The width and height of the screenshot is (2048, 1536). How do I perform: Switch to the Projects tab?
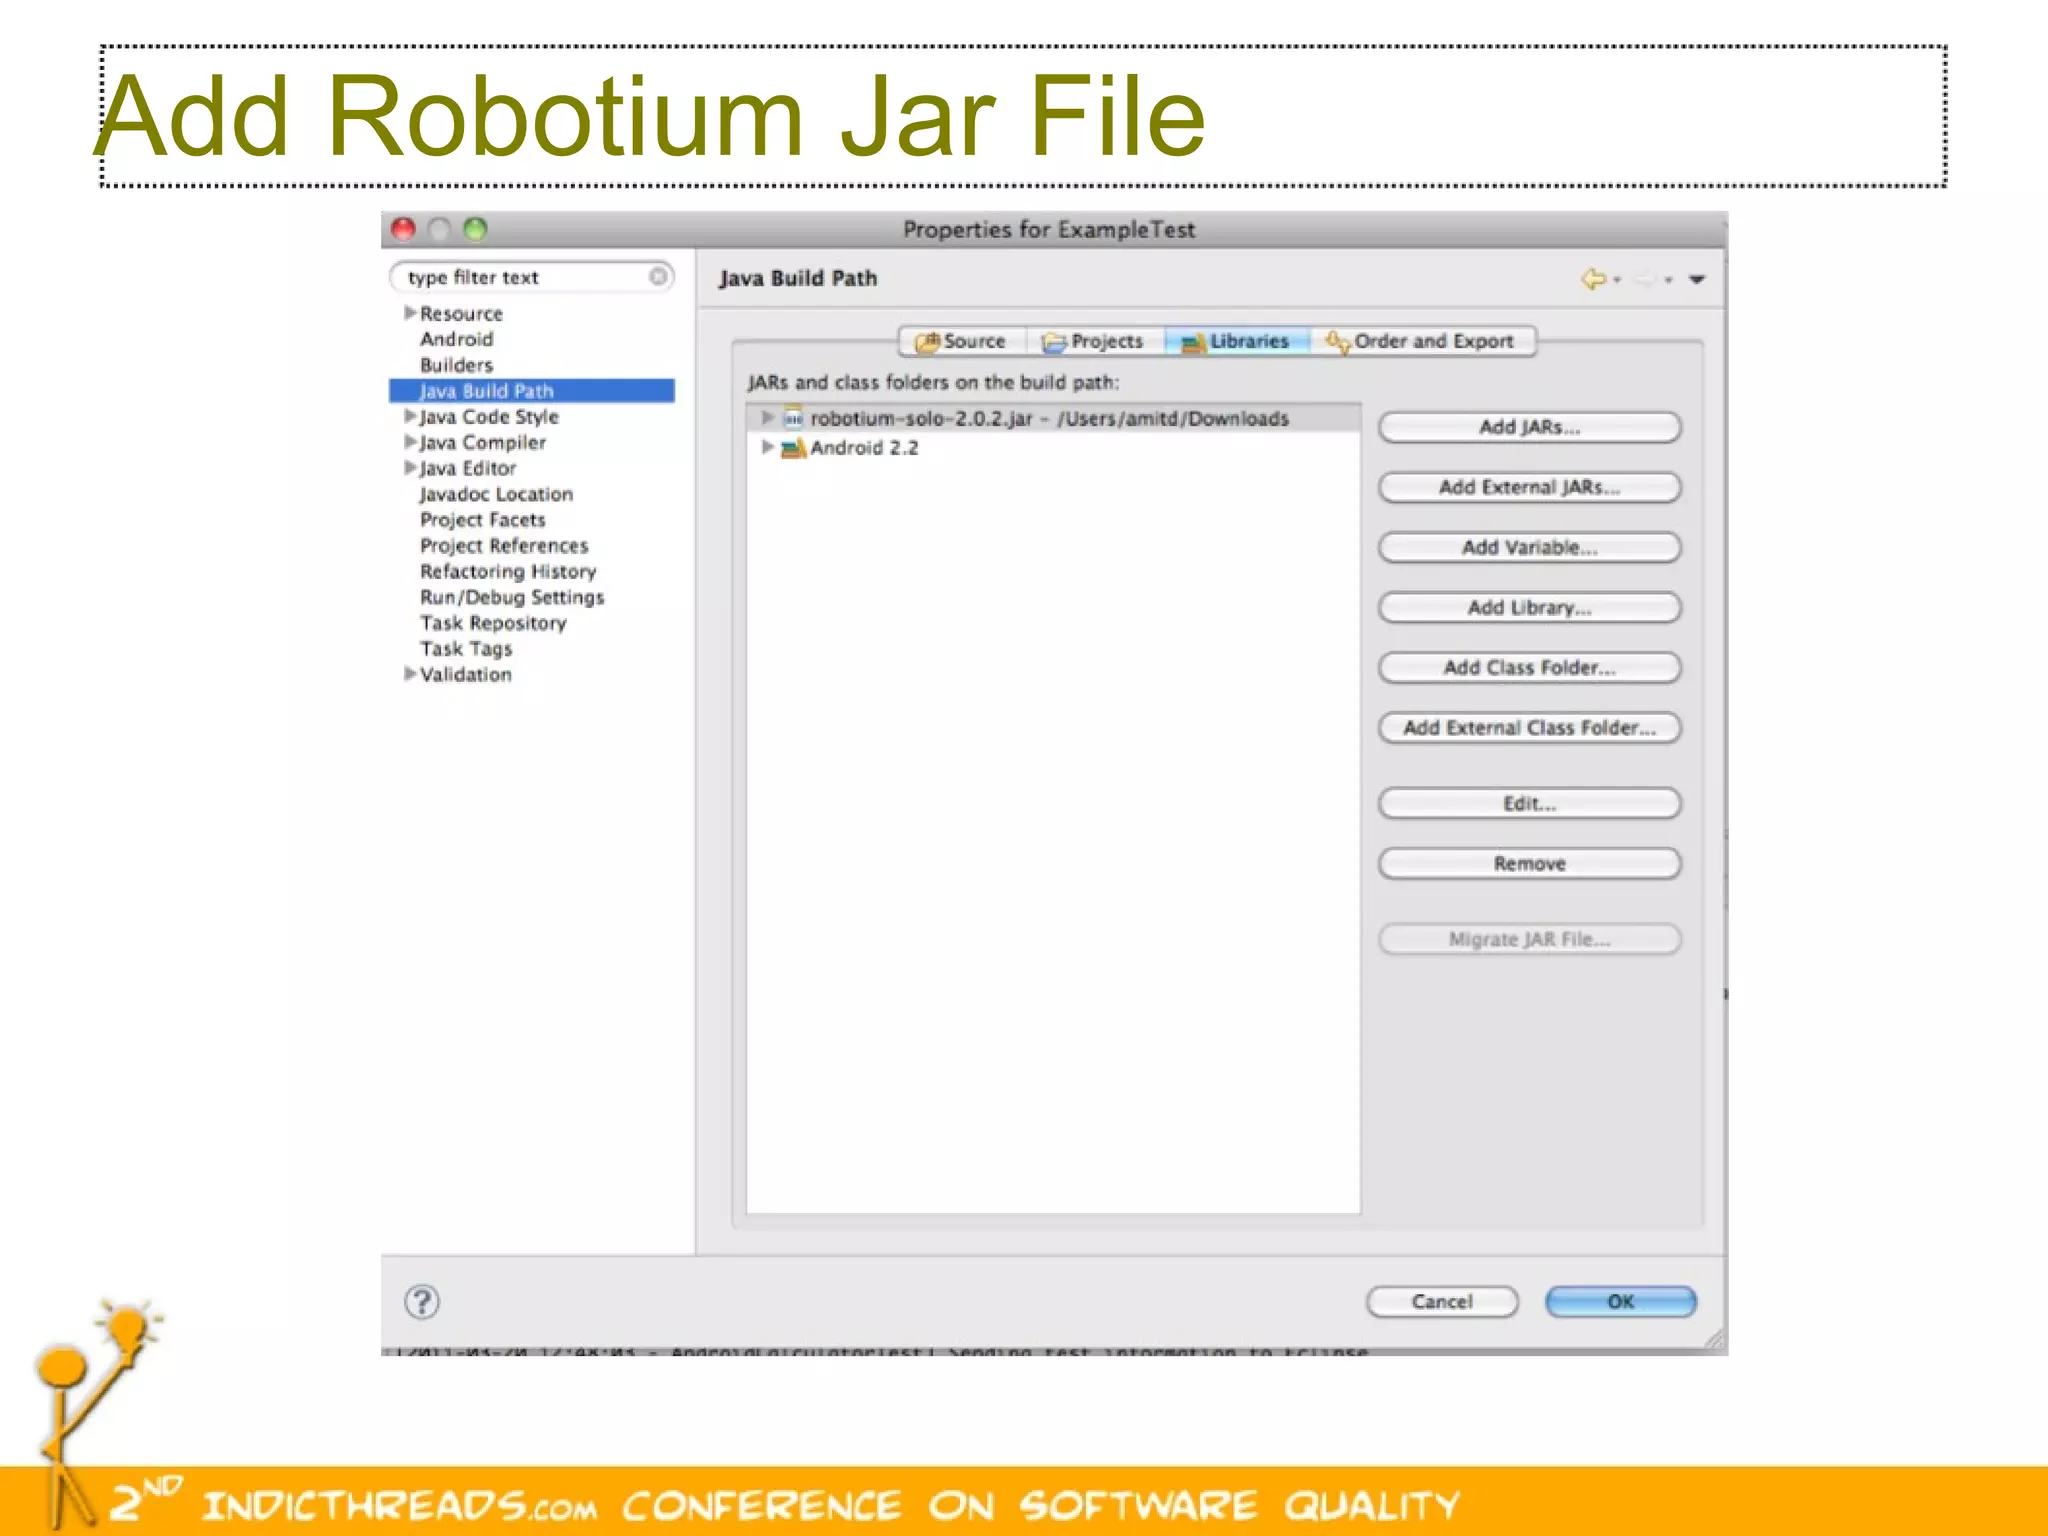pos(1095,341)
